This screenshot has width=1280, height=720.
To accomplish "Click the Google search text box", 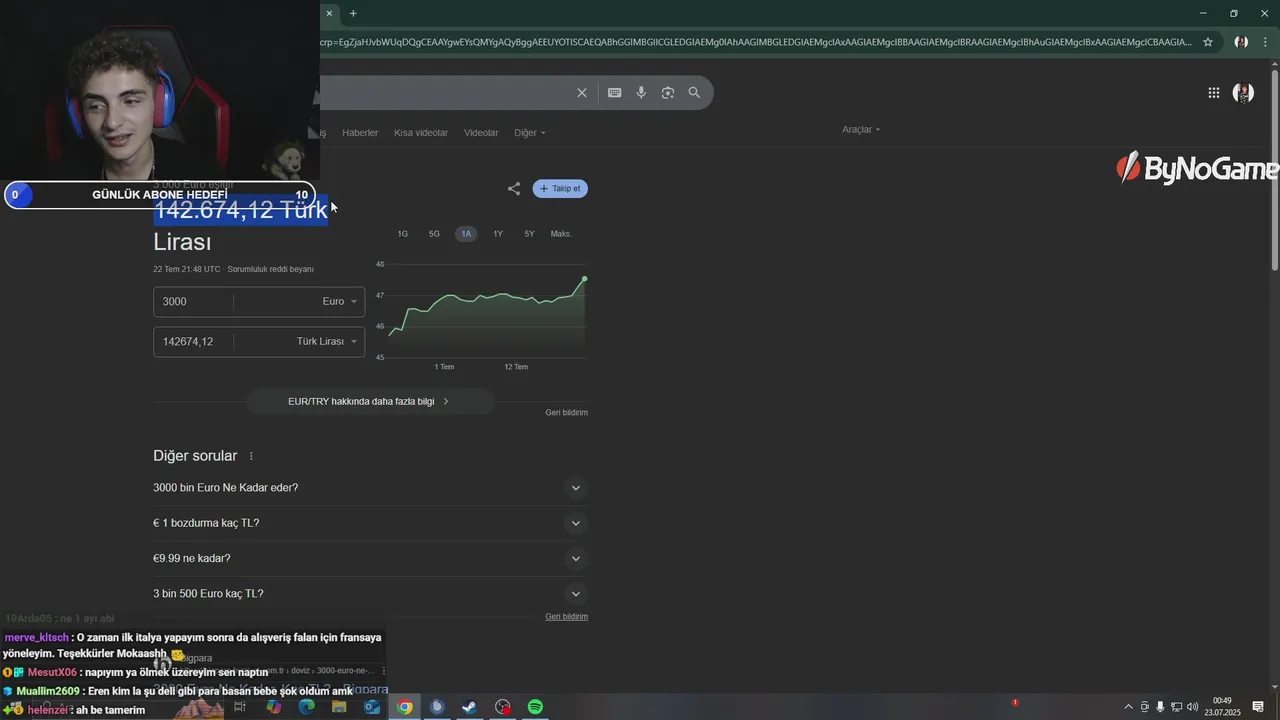I will click(445, 93).
